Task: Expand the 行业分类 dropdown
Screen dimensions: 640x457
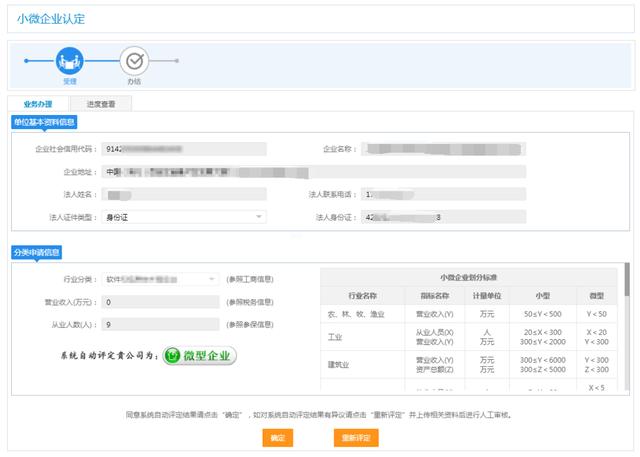Action: coord(160,279)
